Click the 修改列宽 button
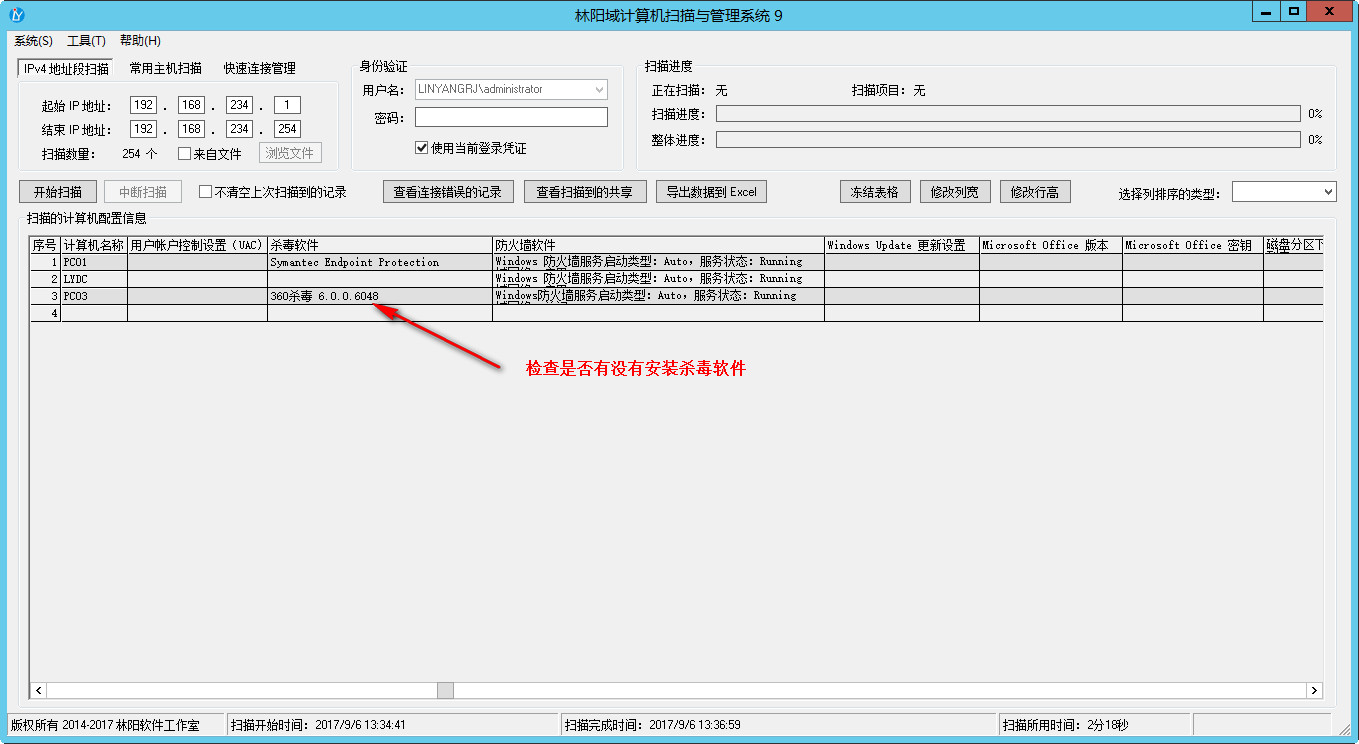 click(x=955, y=192)
